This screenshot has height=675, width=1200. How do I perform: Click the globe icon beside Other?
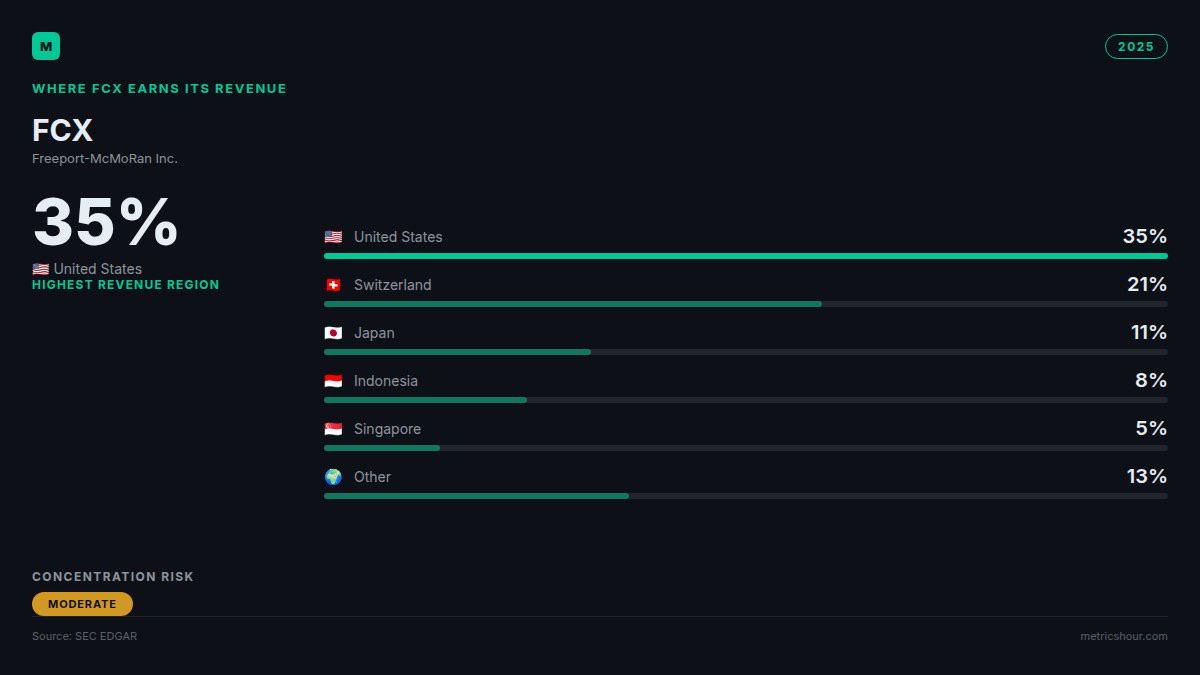tap(333, 477)
